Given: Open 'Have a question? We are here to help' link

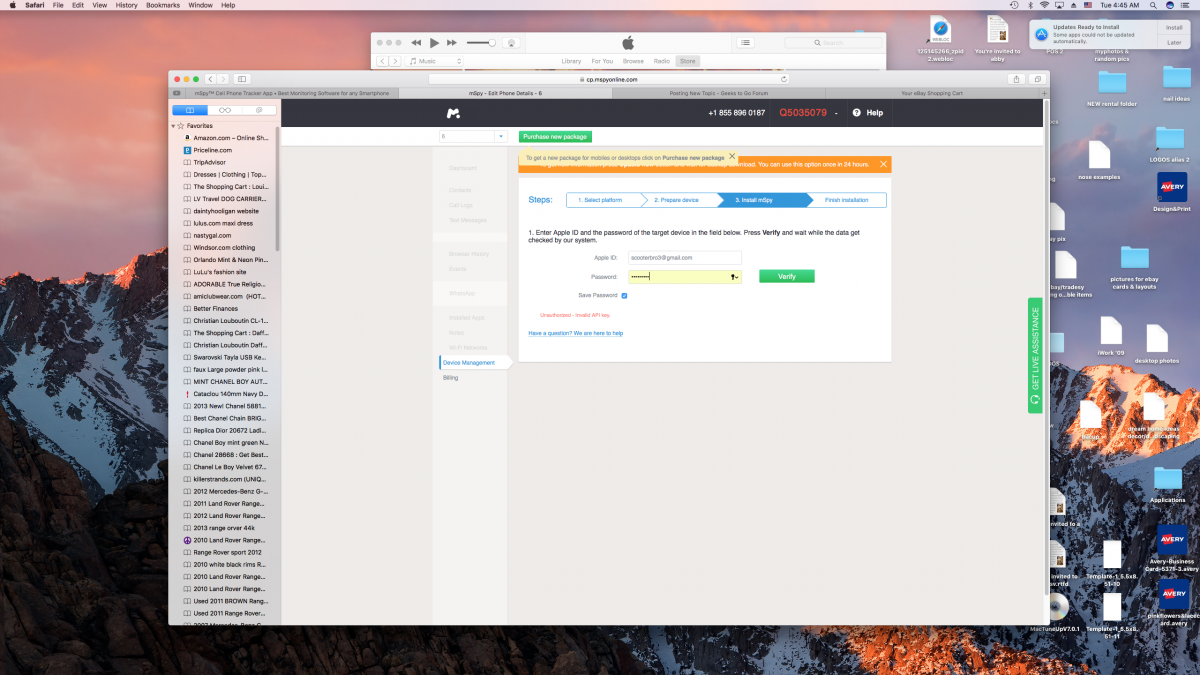Looking at the screenshot, I should click(x=576, y=333).
